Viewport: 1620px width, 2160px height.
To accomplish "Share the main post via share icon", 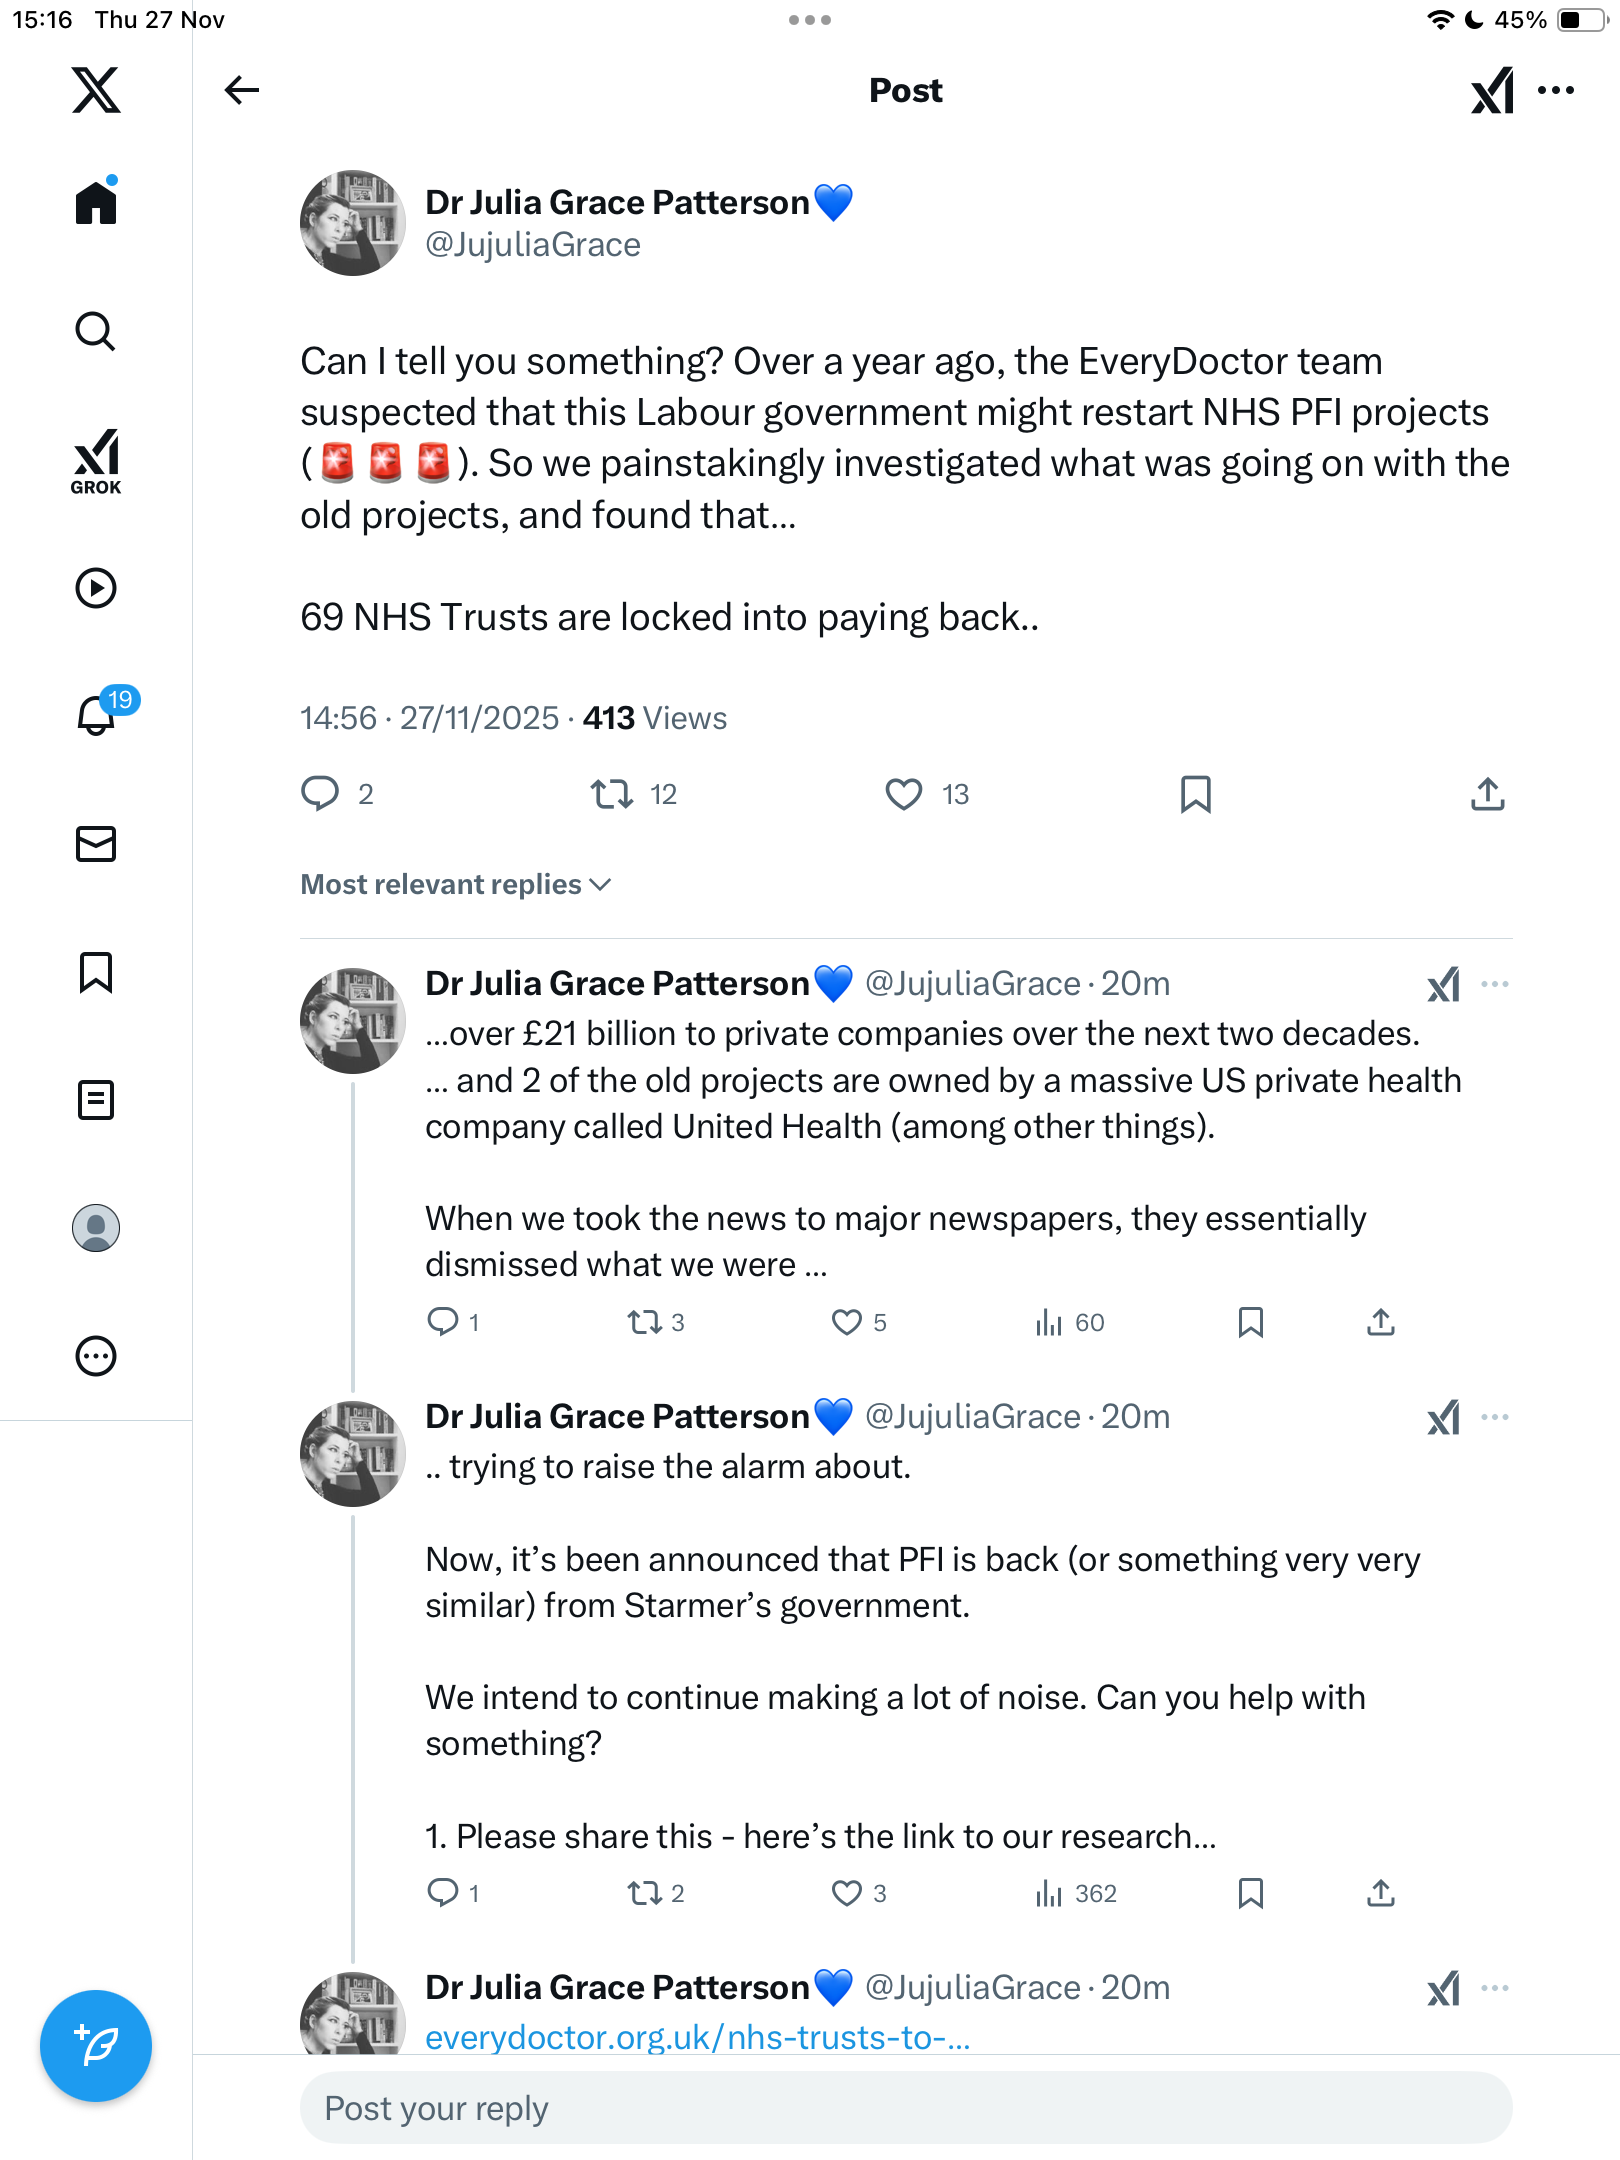I will 1487,794.
